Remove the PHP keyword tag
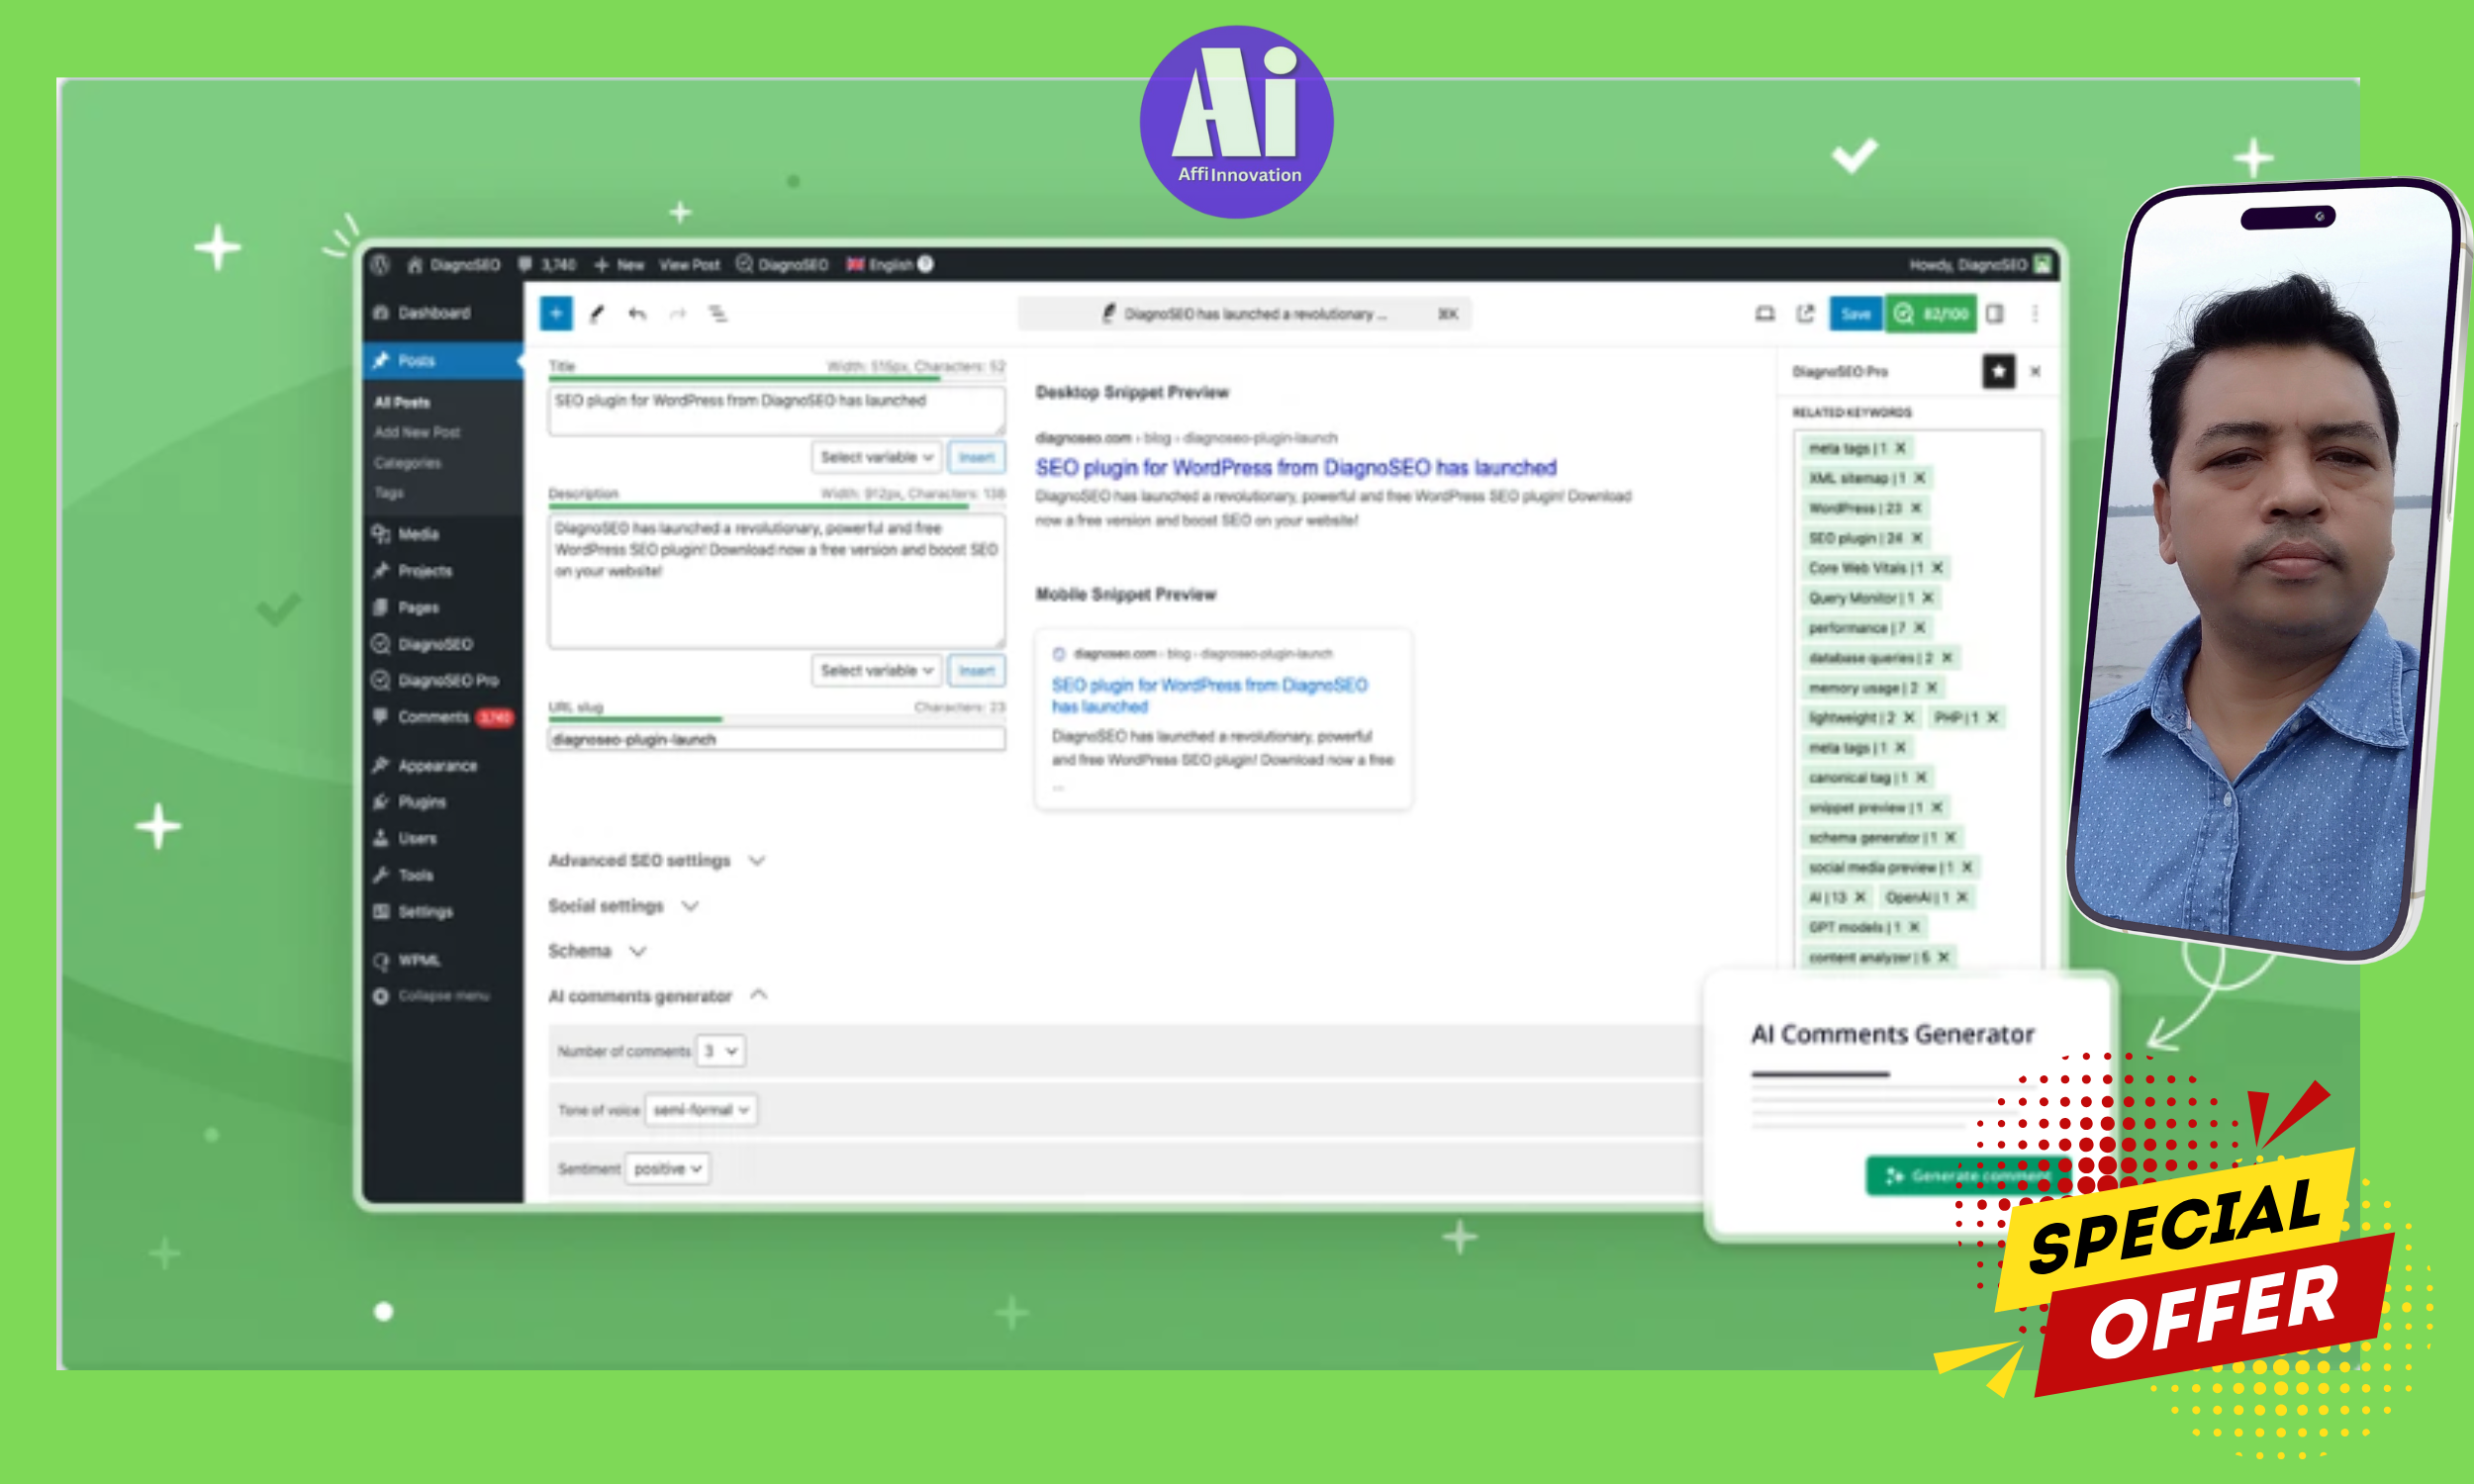The width and height of the screenshot is (2474, 1484). pos(1992,717)
